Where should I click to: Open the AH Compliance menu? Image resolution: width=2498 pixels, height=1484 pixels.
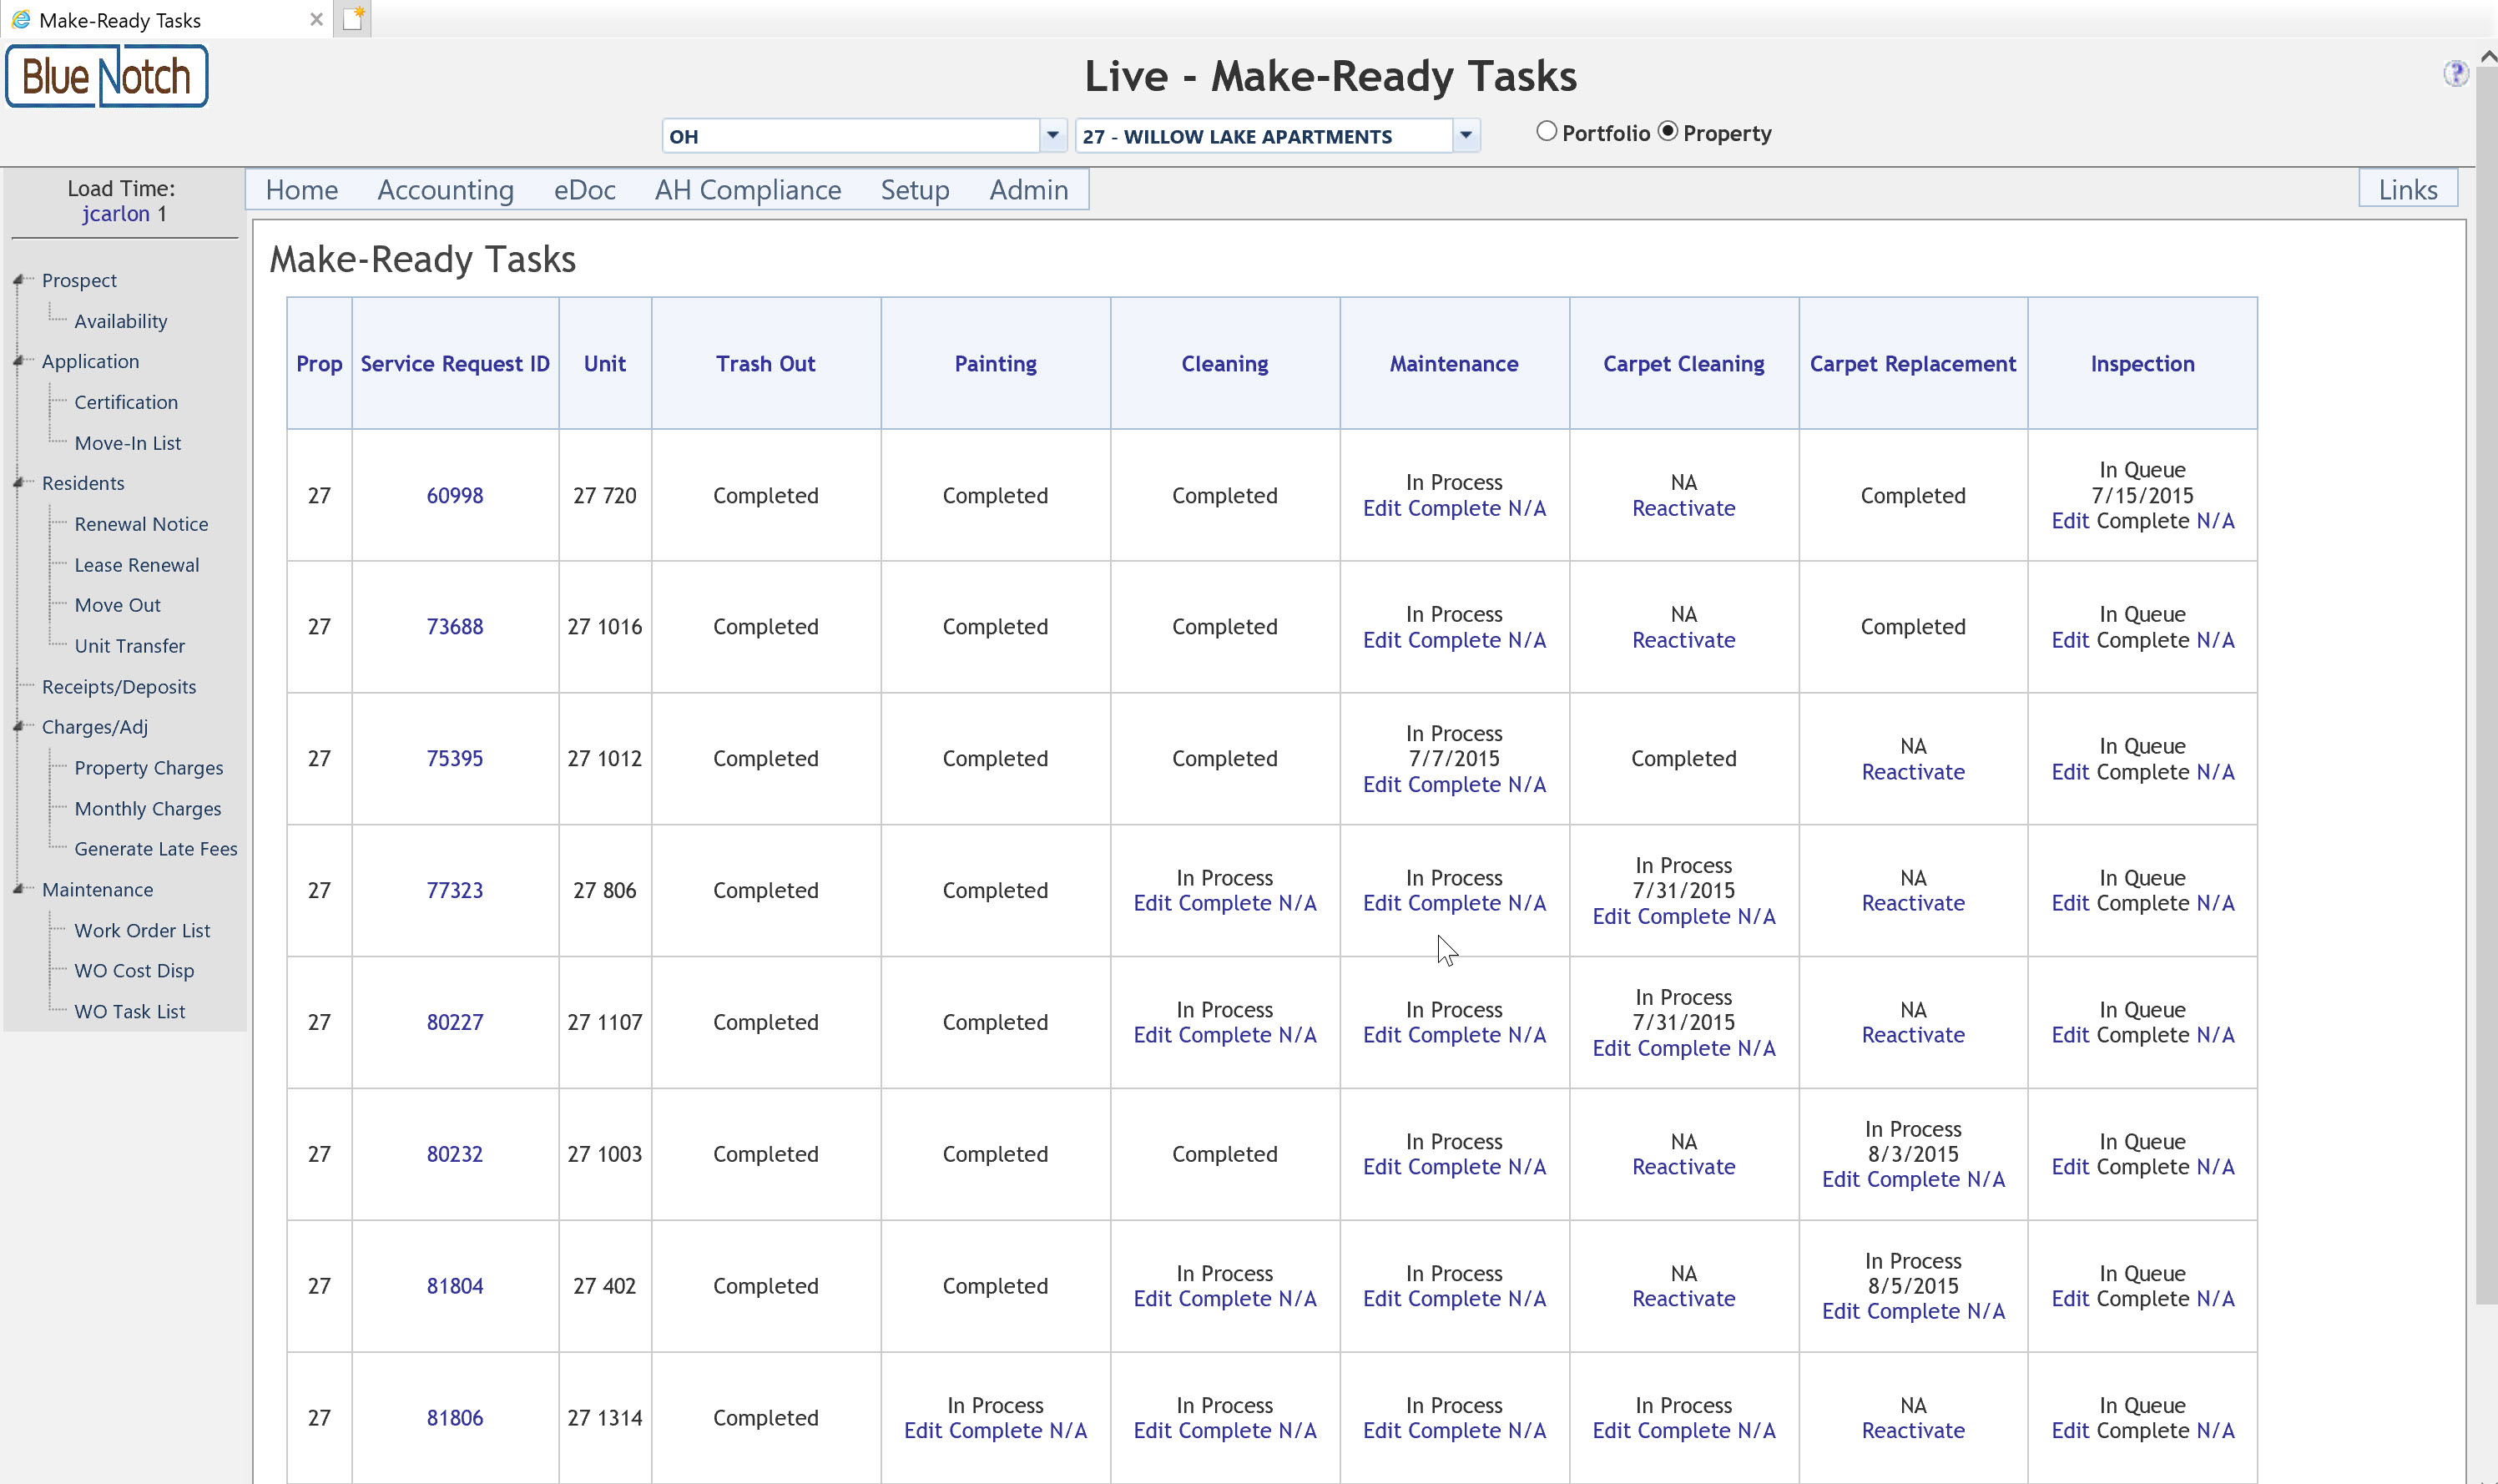click(747, 190)
